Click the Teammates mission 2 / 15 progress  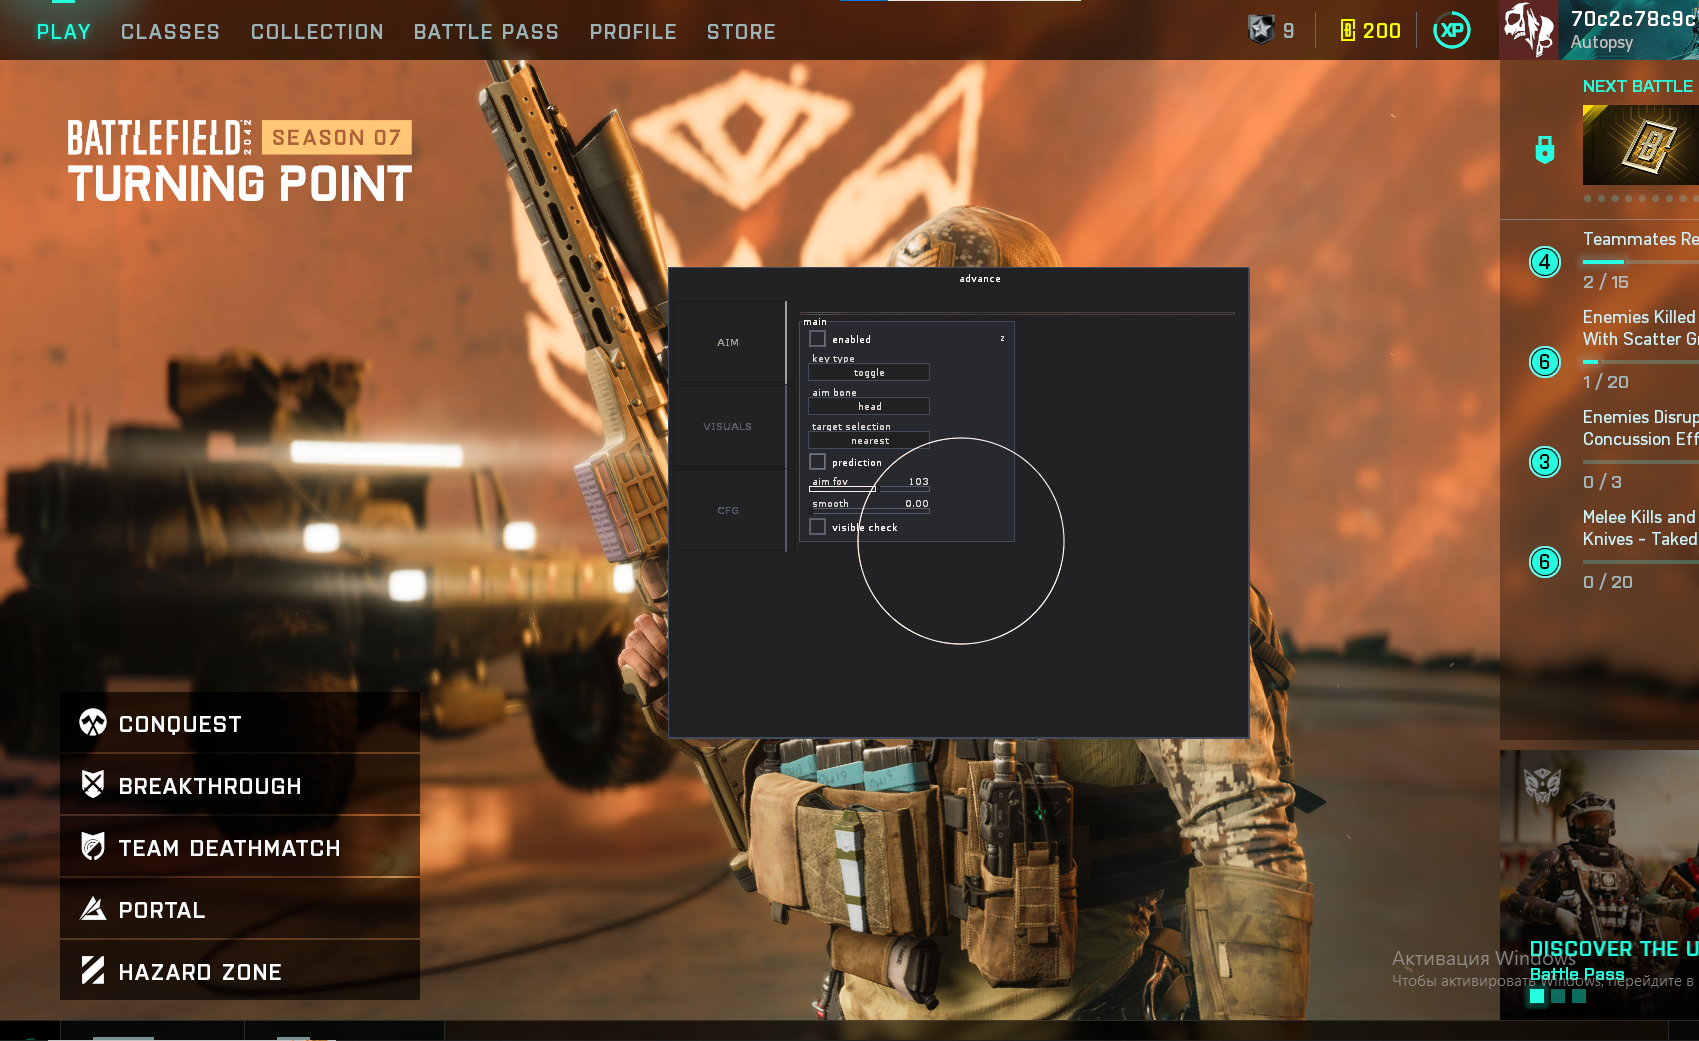click(1606, 282)
